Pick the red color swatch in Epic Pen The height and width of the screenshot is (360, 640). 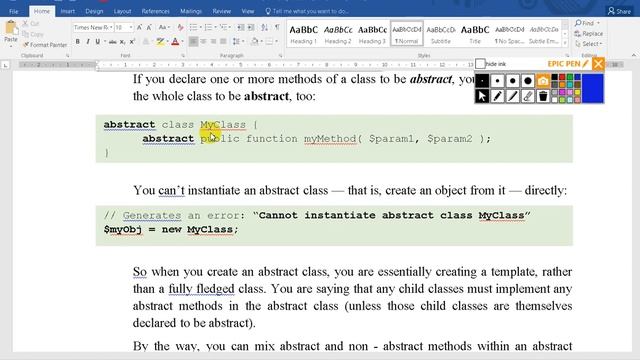[562, 77]
